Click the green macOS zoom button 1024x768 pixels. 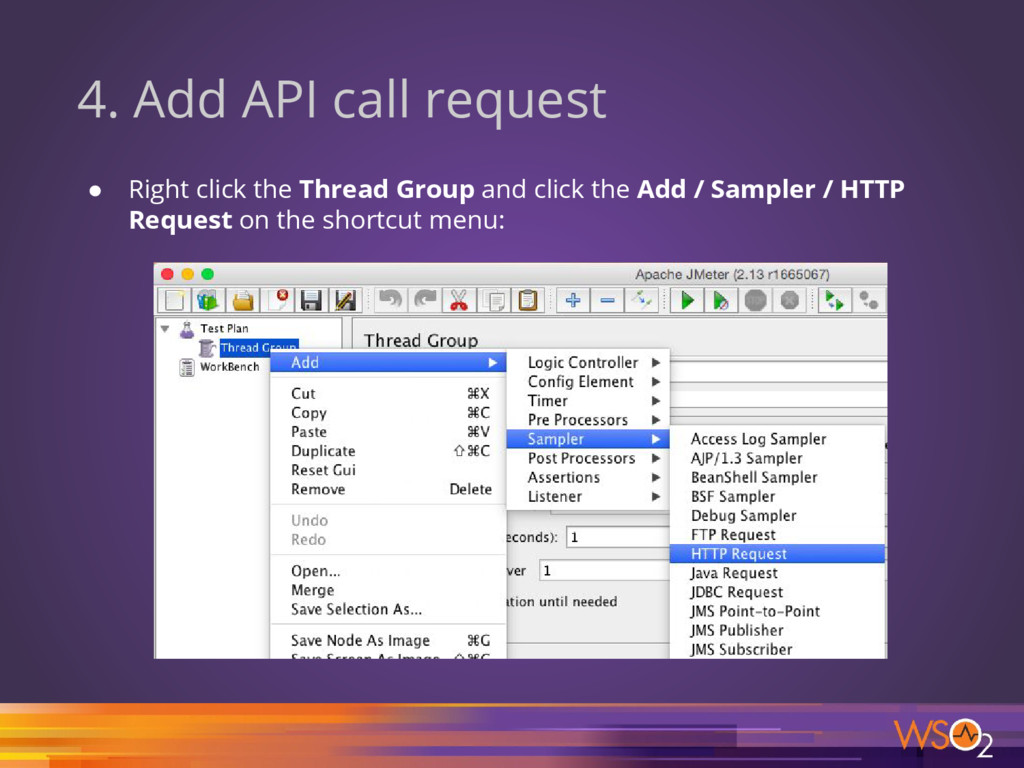208,274
